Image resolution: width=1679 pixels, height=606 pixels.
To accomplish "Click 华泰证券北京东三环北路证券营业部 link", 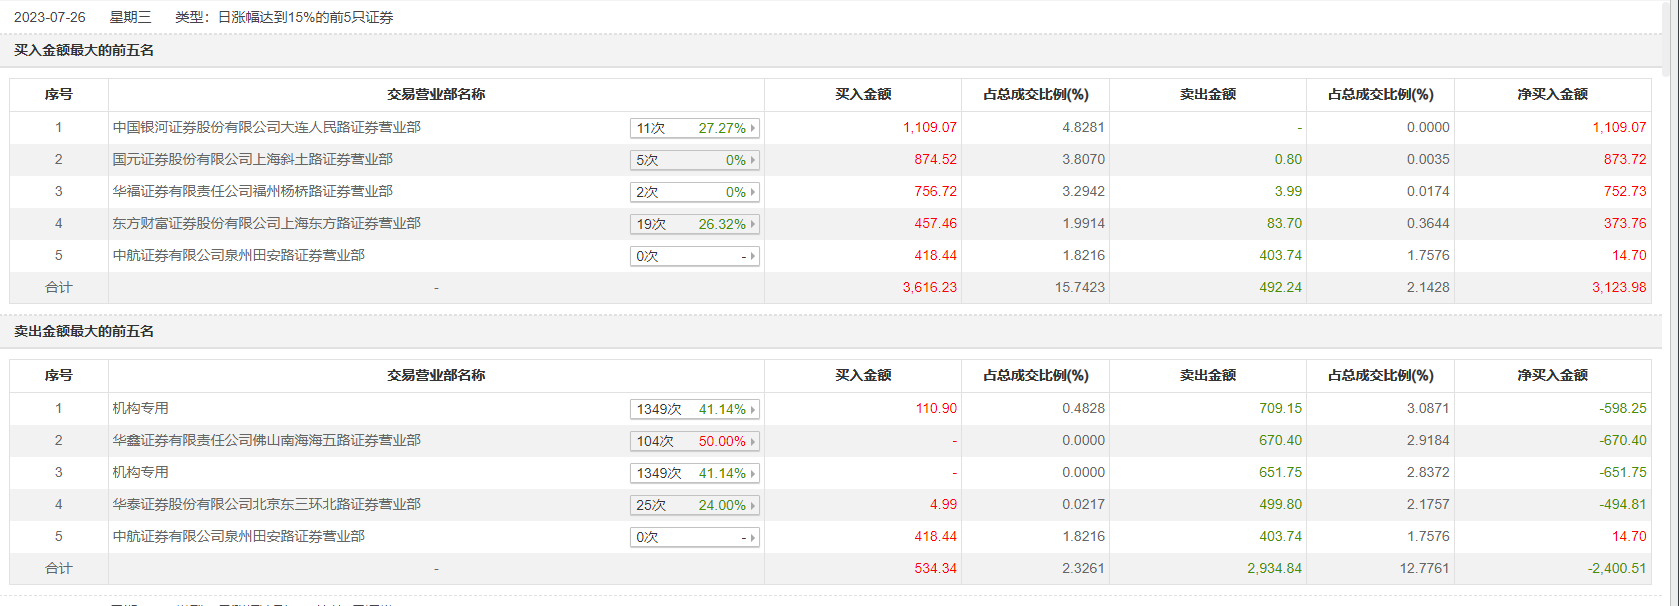I will pos(266,504).
